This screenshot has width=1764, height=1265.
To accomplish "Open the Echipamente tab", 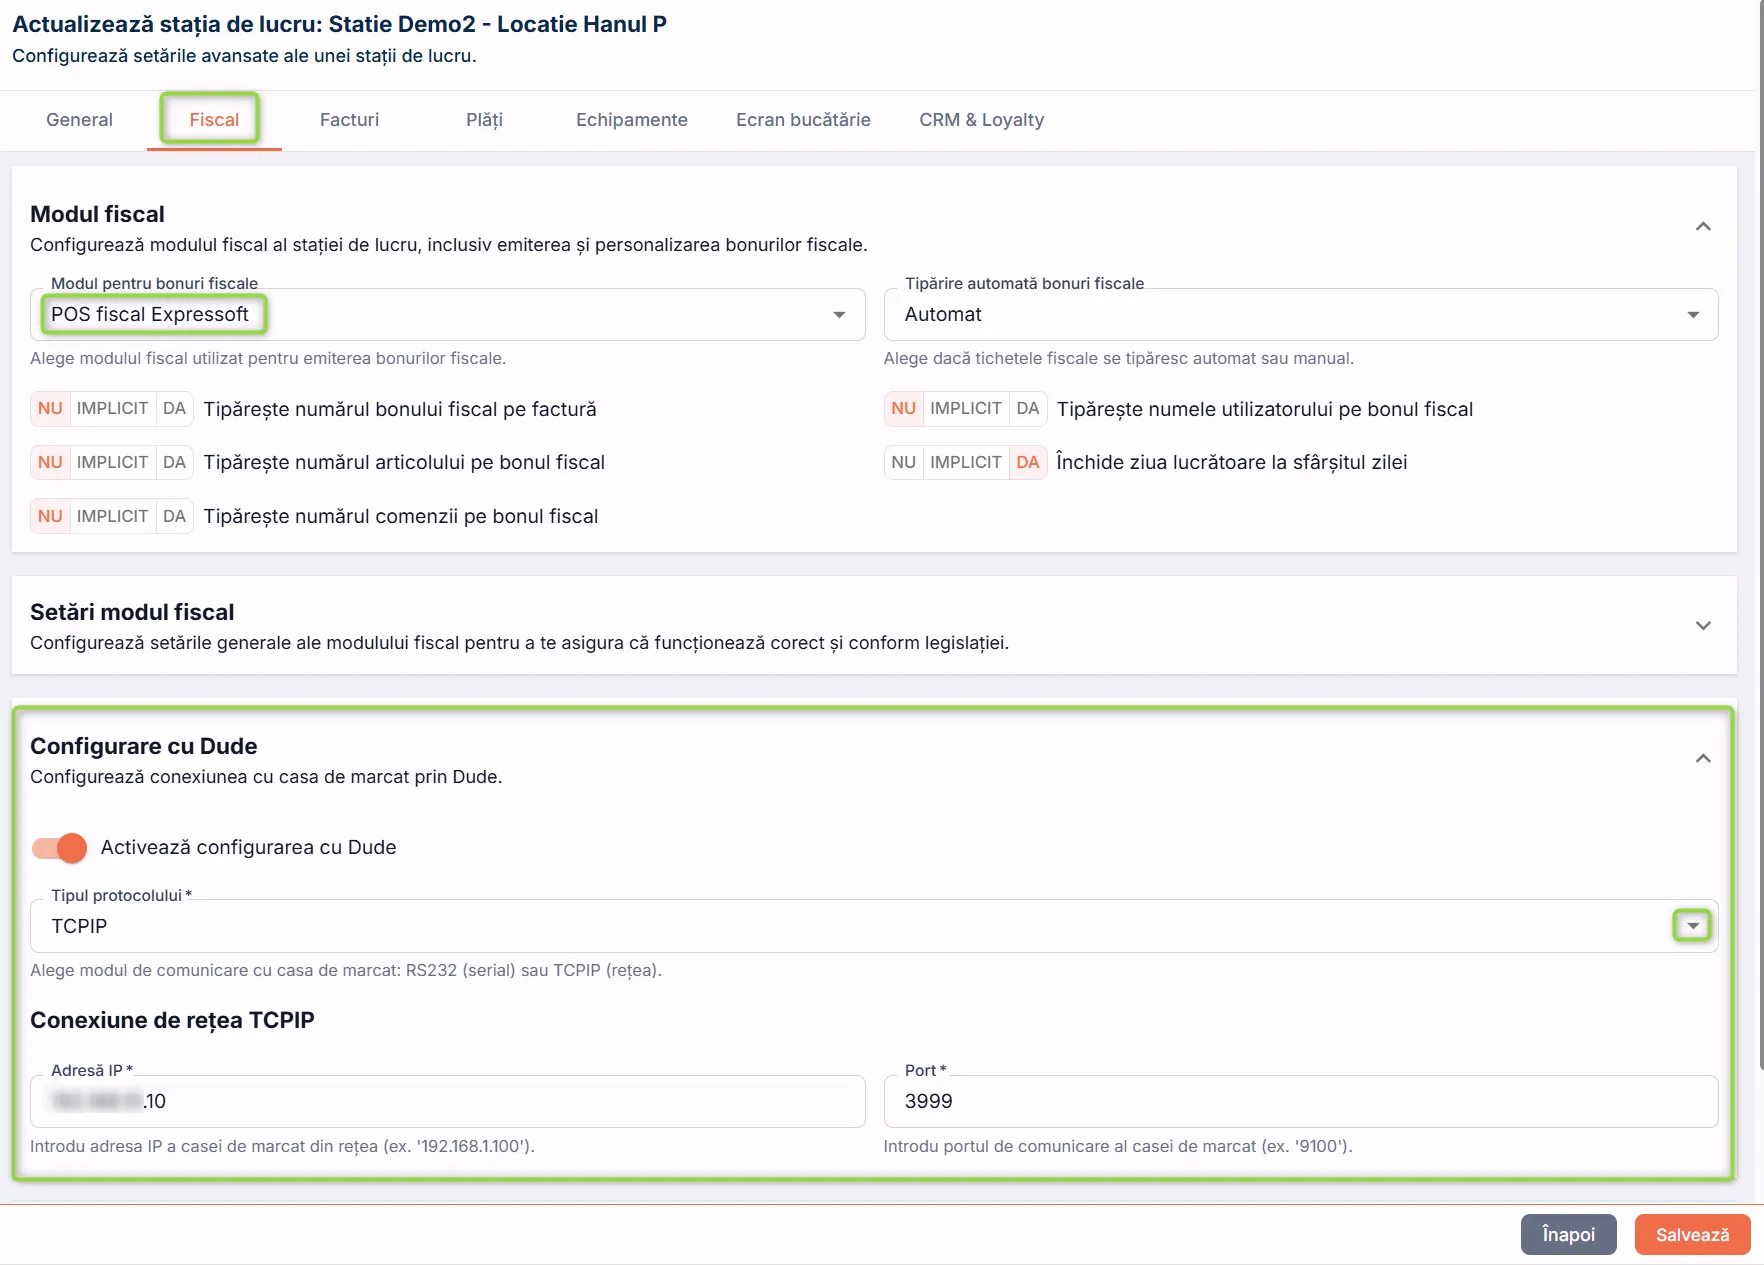I will click(632, 120).
